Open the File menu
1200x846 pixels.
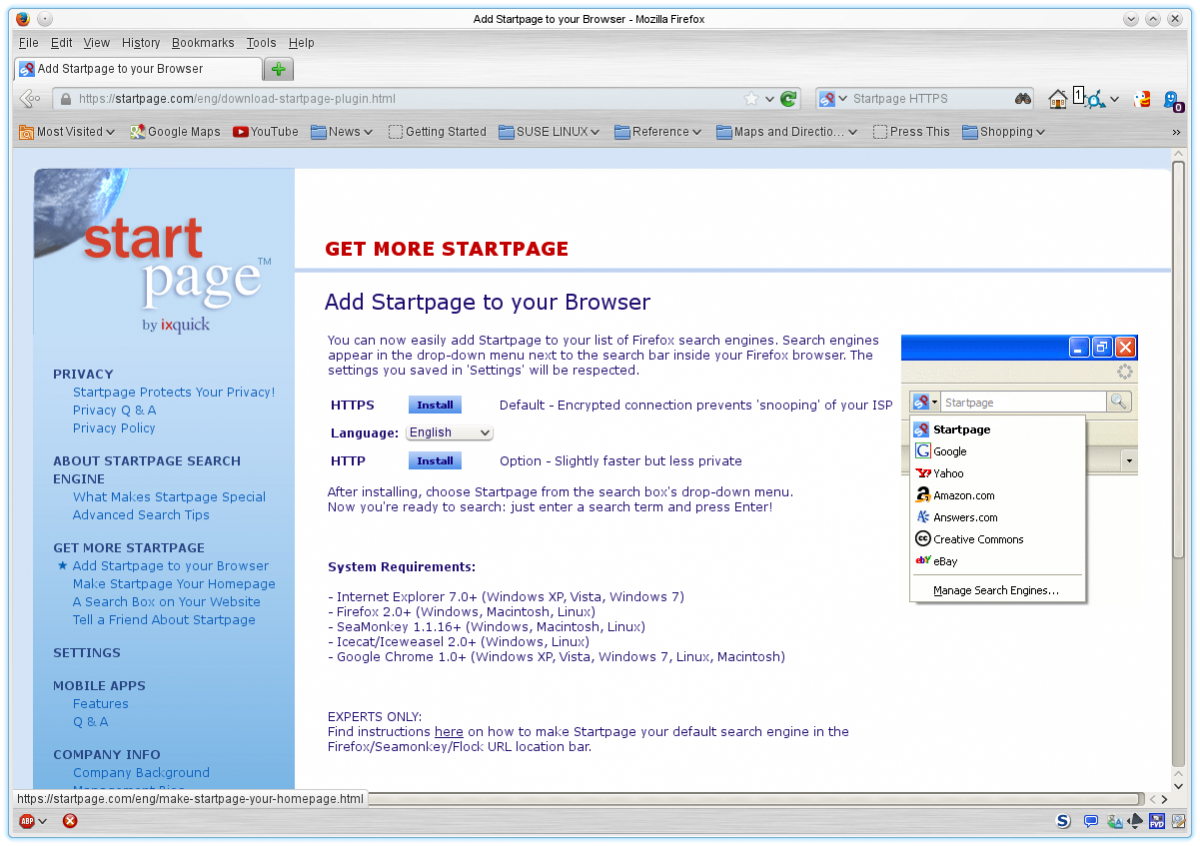click(28, 43)
